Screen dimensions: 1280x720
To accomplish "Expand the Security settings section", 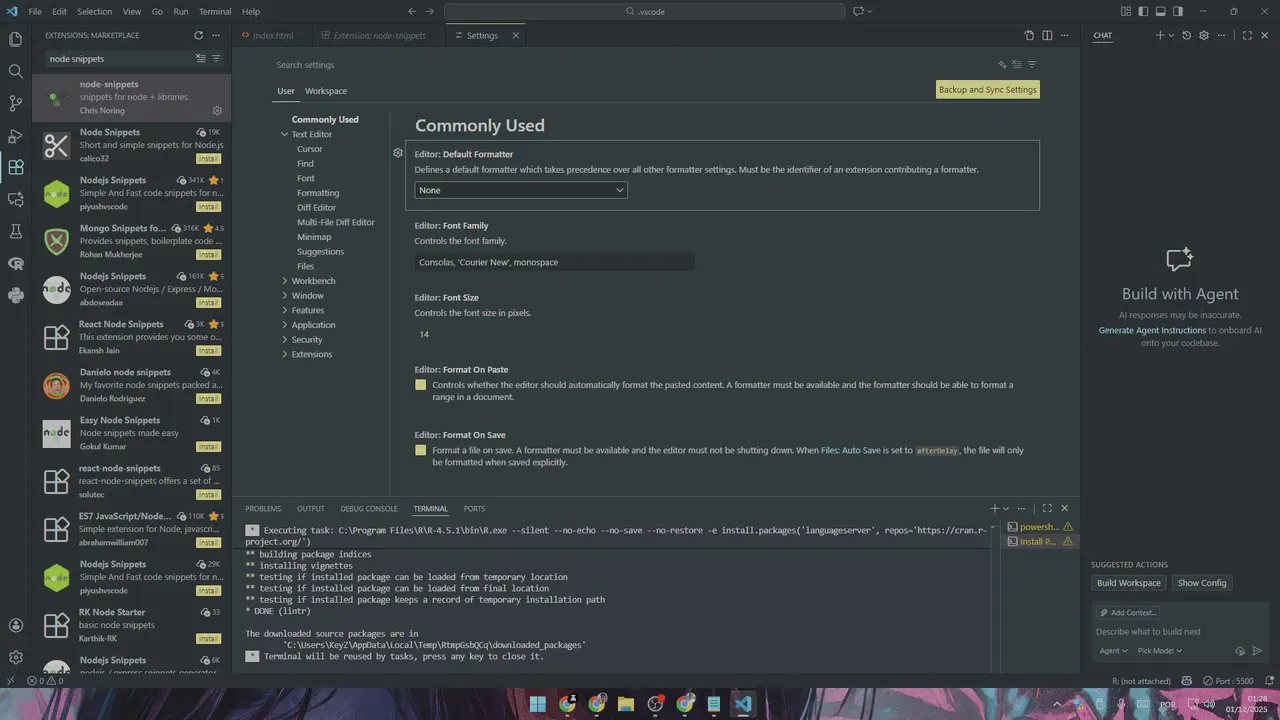I will pos(285,340).
